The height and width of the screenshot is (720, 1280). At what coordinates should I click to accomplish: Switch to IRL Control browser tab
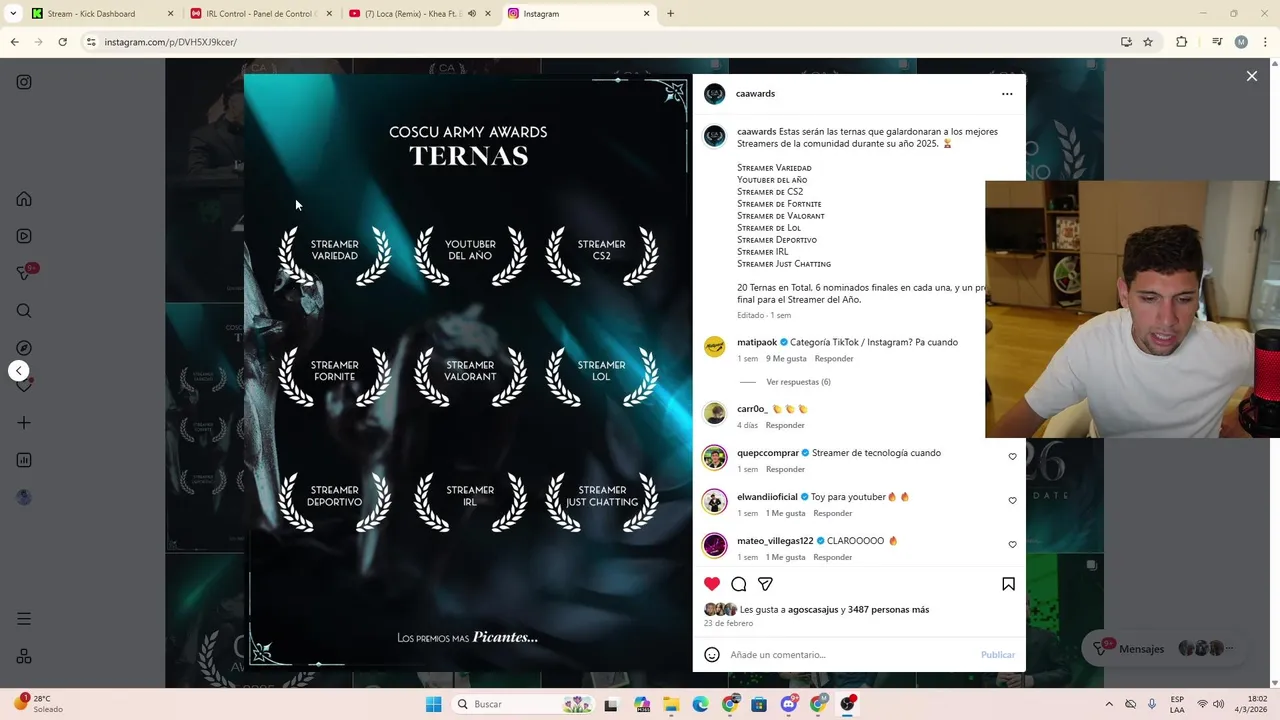[x=260, y=14]
